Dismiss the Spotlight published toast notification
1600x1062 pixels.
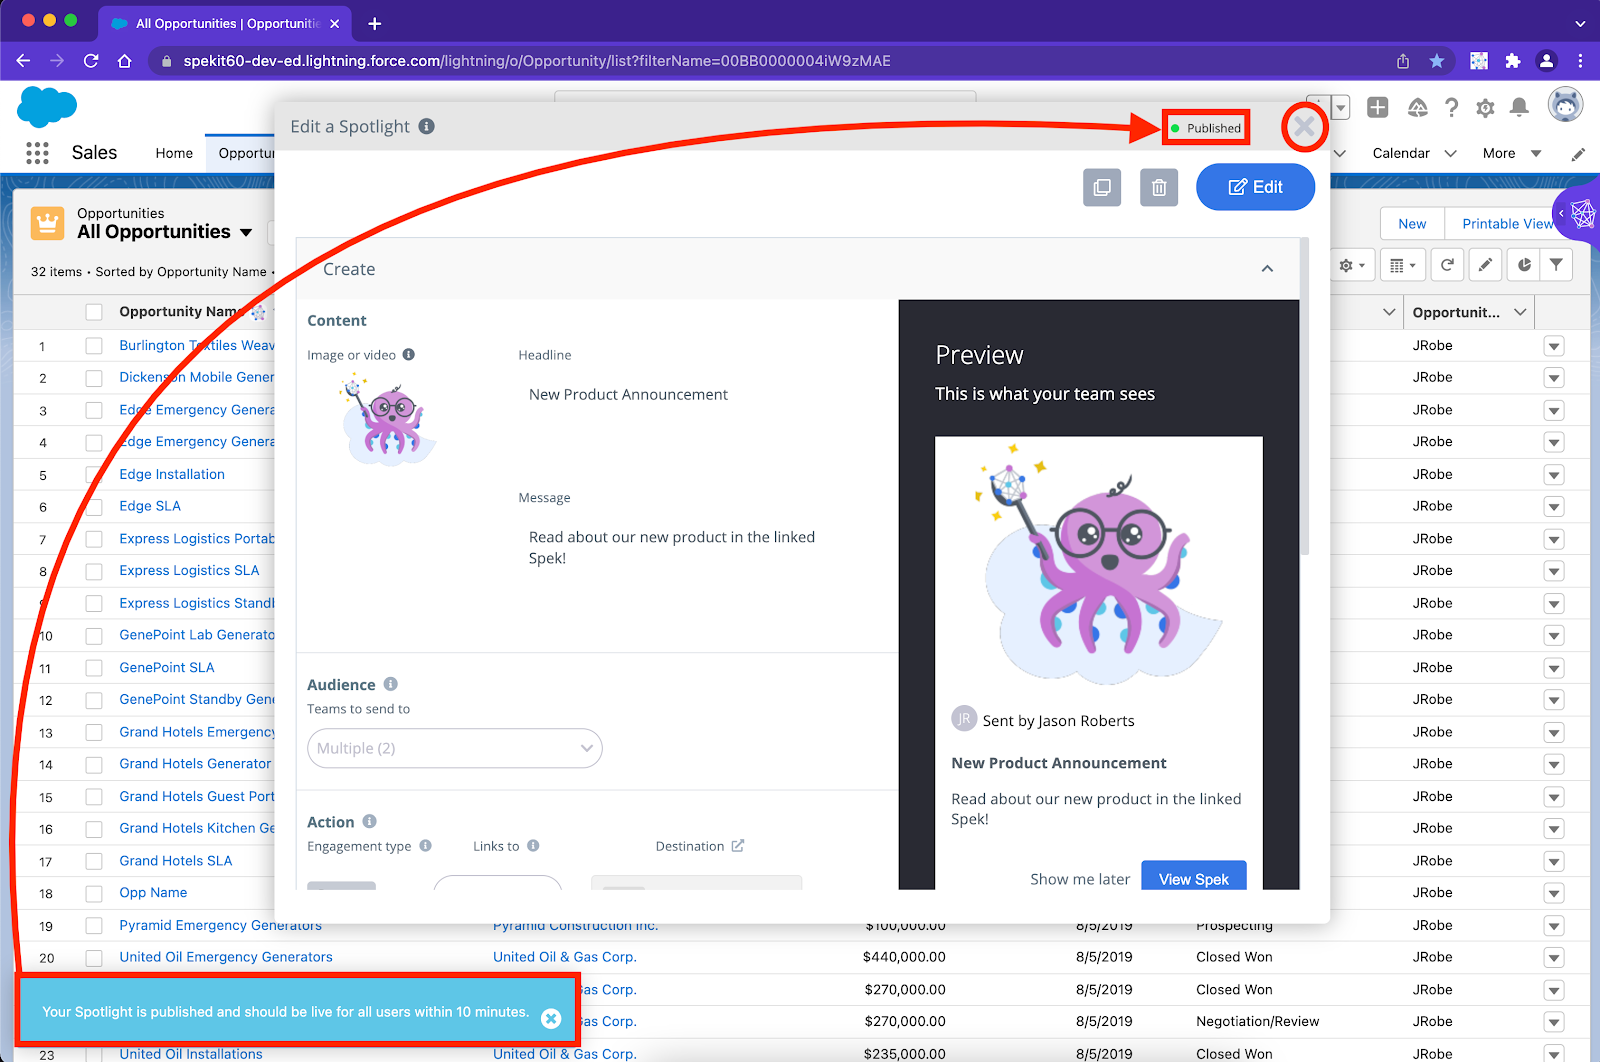point(551,1018)
